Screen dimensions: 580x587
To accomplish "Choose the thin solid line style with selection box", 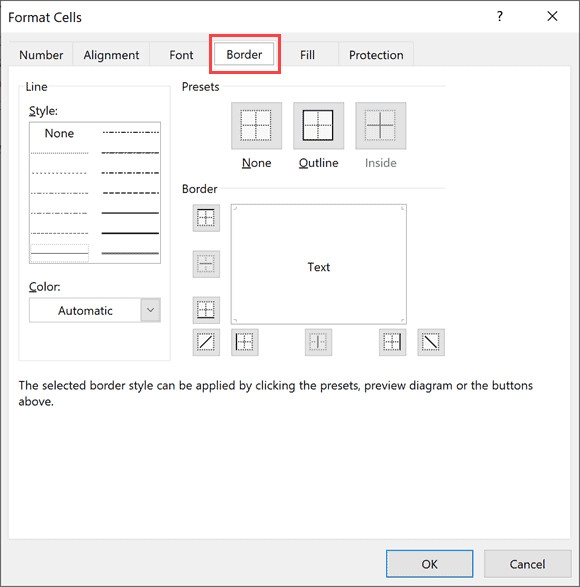I will (x=60, y=253).
